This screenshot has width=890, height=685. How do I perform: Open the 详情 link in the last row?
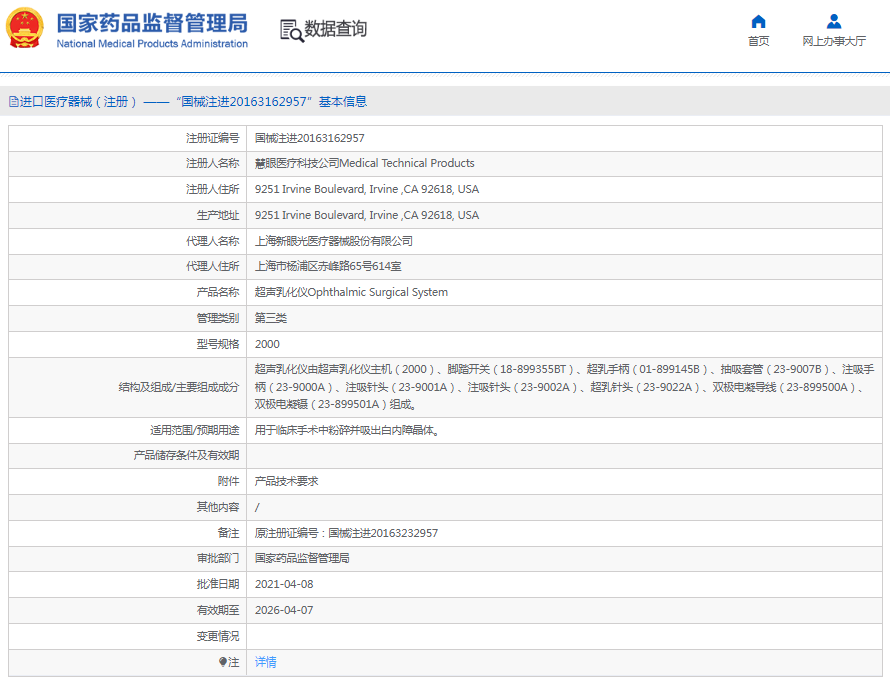[x=265, y=662]
